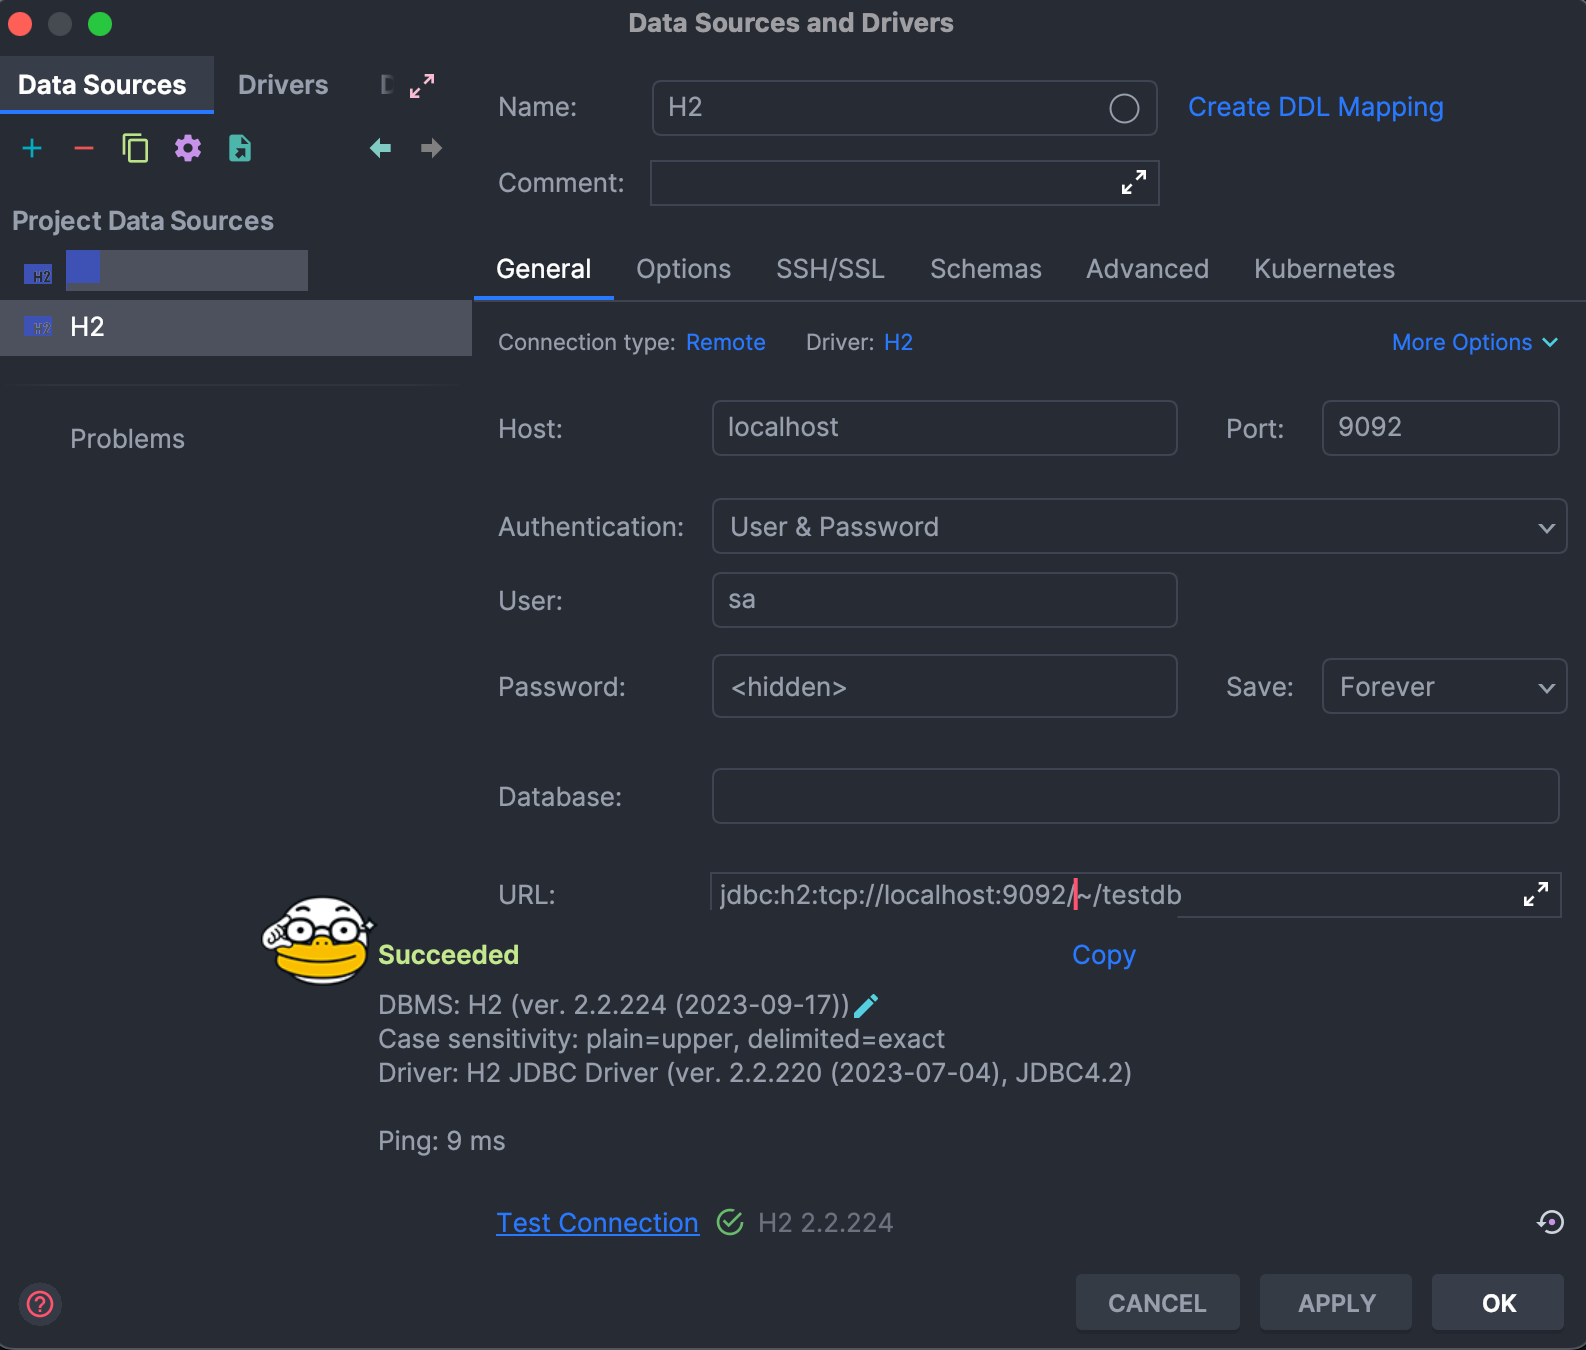Switch to the Drivers tab

click(x=283, y=85)
